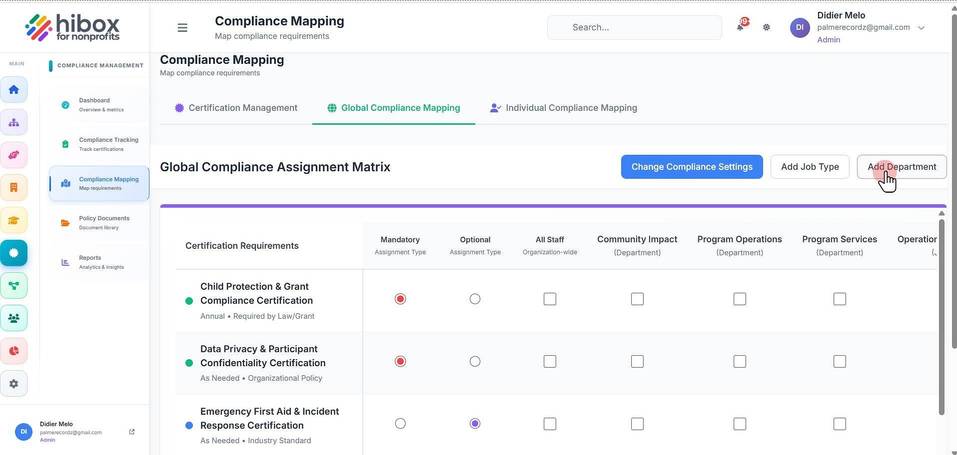Screen dimensions: 957x455
Task: Click the Reports chart icon
Action: [65, 262]
